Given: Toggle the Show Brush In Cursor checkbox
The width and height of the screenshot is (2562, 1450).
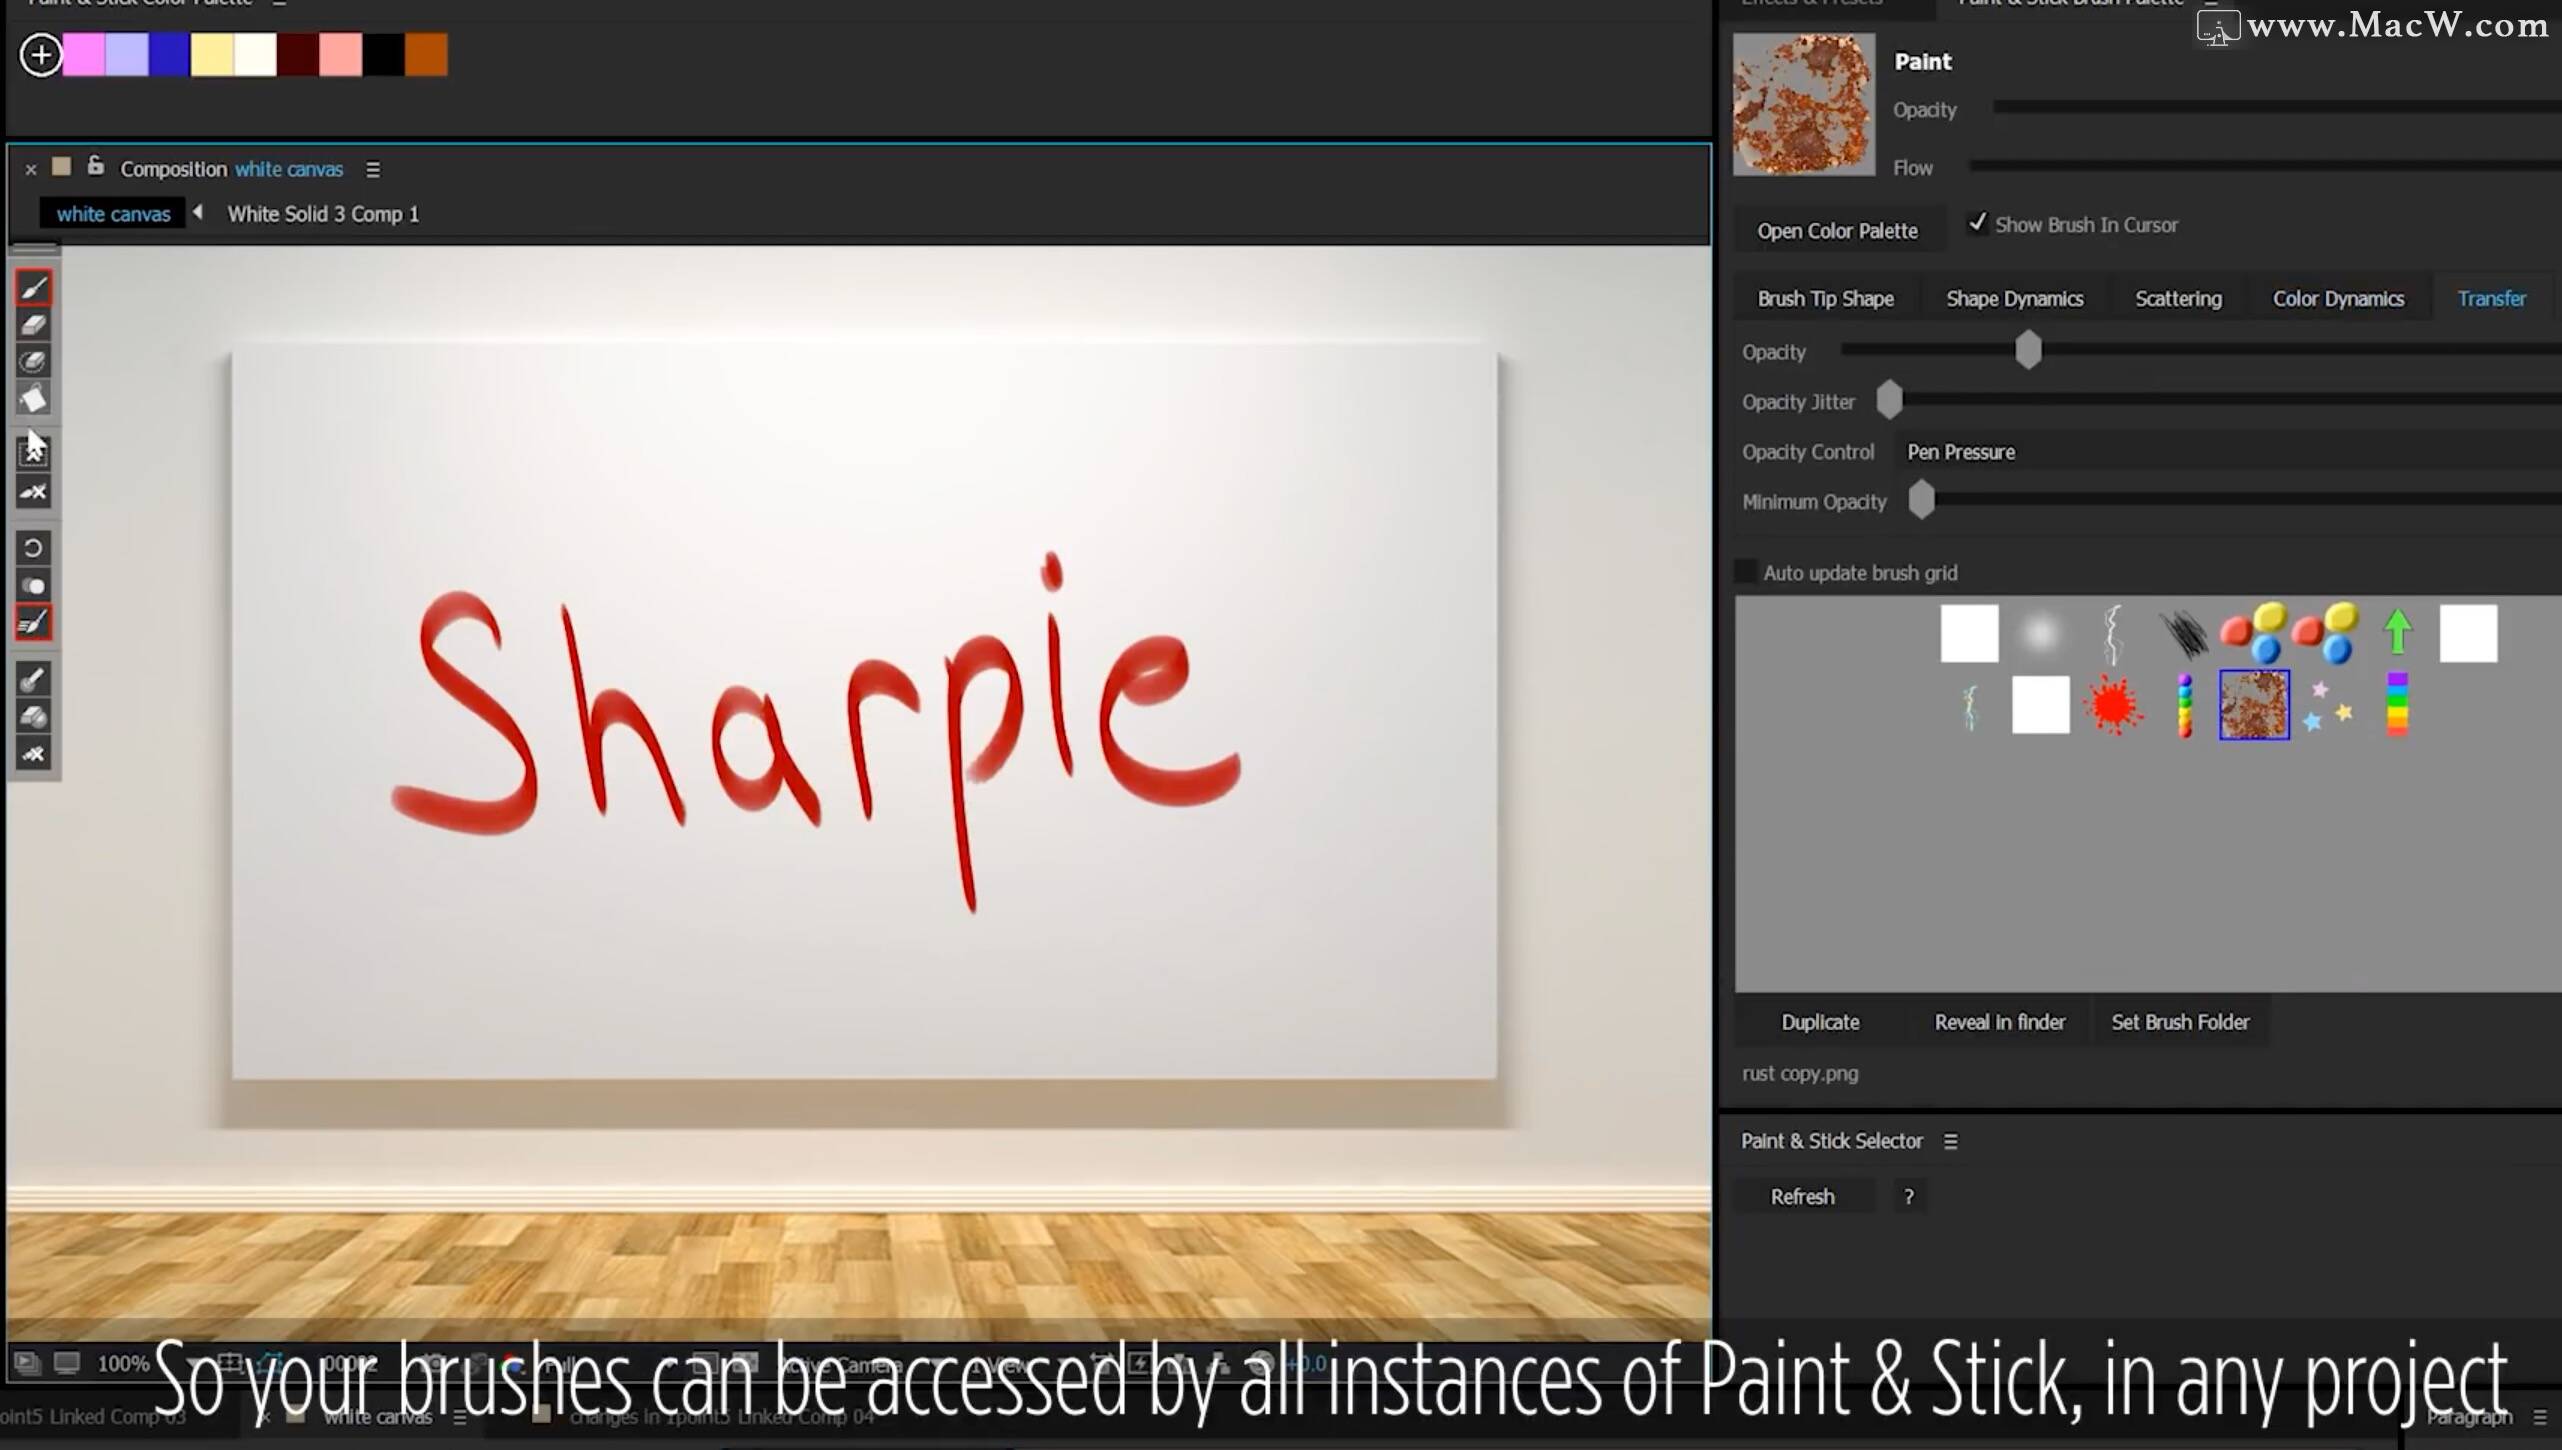Looking at the screenshot, I should 1978,223.
